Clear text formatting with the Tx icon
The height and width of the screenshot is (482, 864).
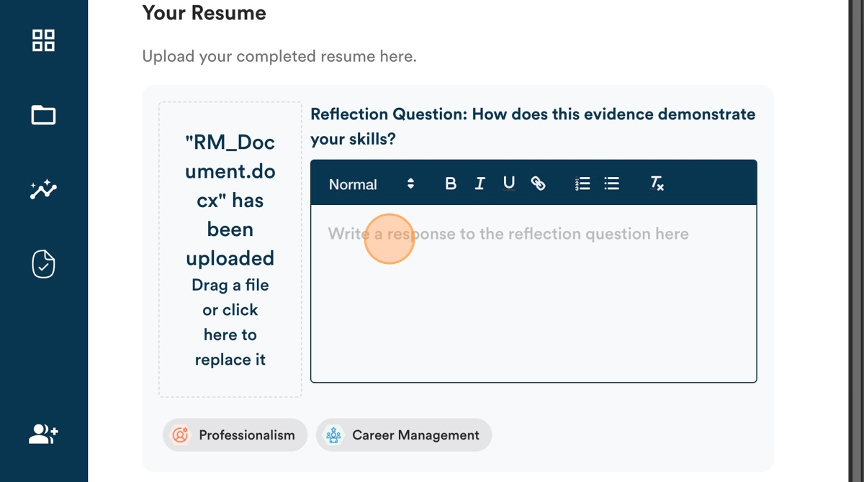(x=657, y=183)
